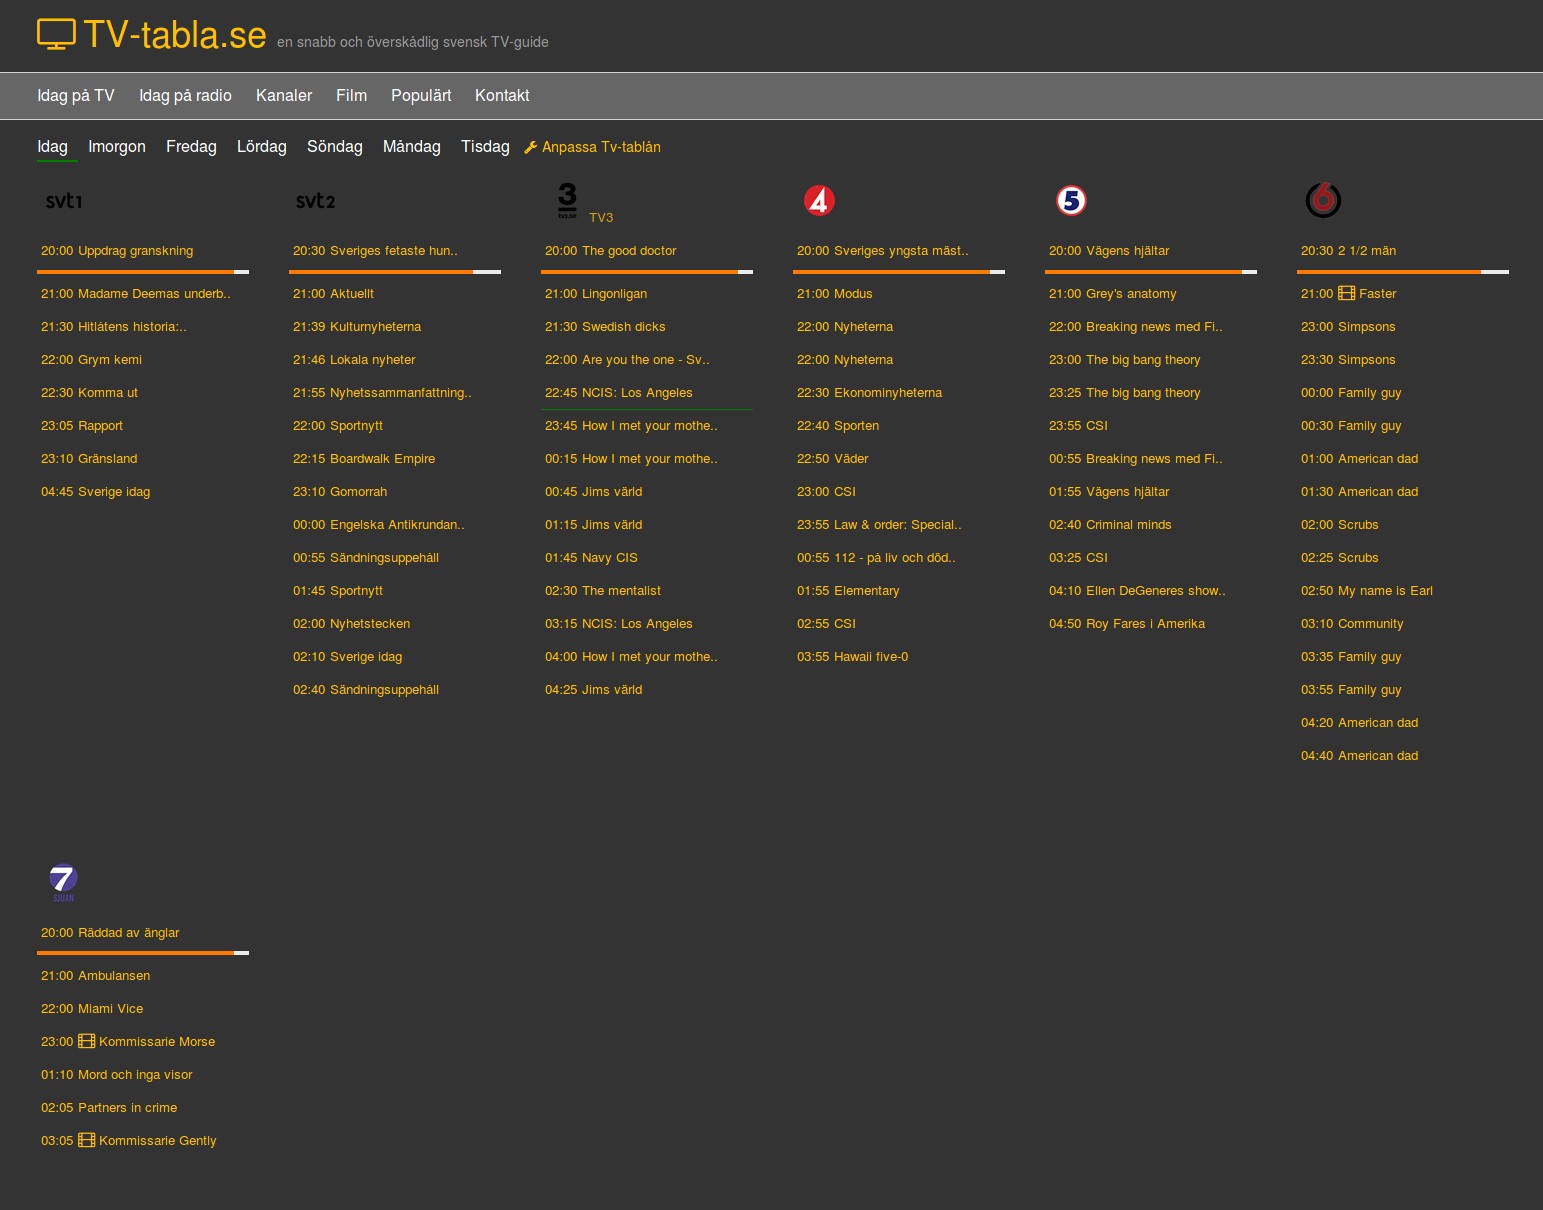Viewport: 1543px width, 1210px height.
Task: Open the TV4 red circle logo
Action: point(819,201)
